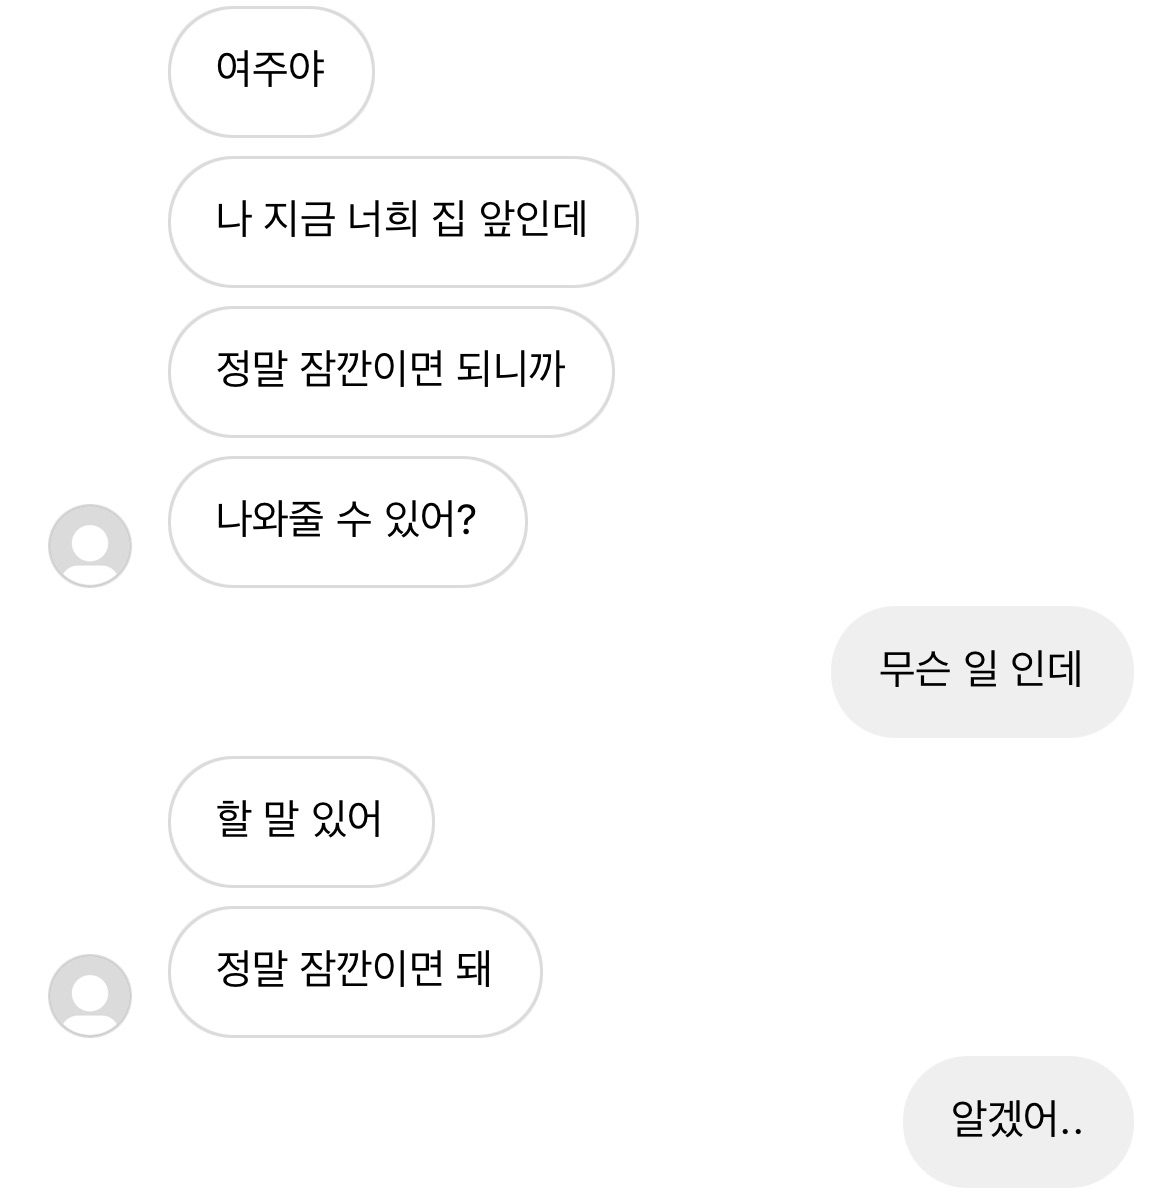Open the sender's profile from the upper avatar
The height and width of the screenshot is (1196, 1170).
pos(90,546)
